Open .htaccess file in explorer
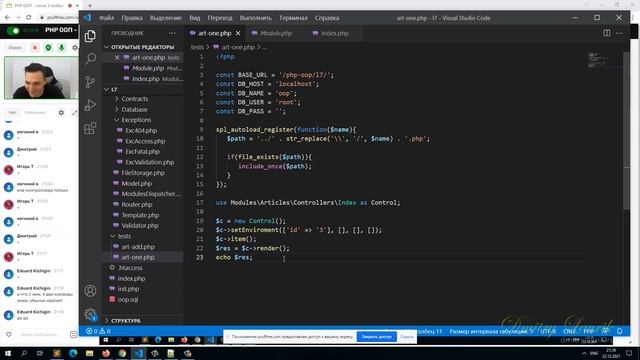This screenshot has height=360, width=640. pyautogui.click(x=130, y=268)
